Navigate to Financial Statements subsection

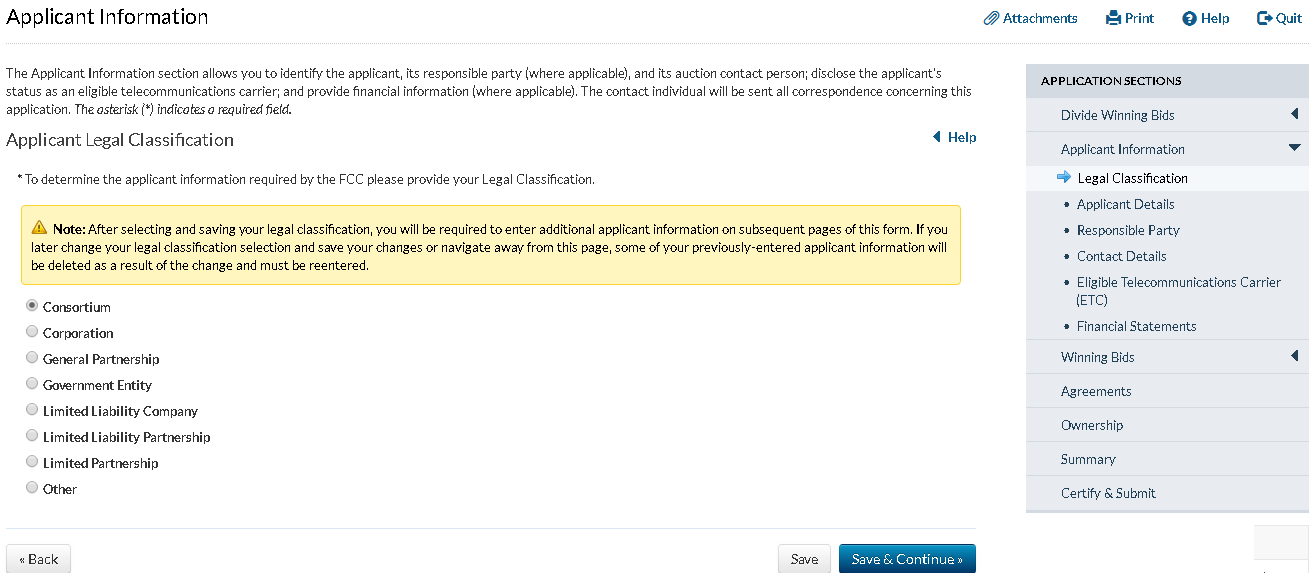(1136, 326)
